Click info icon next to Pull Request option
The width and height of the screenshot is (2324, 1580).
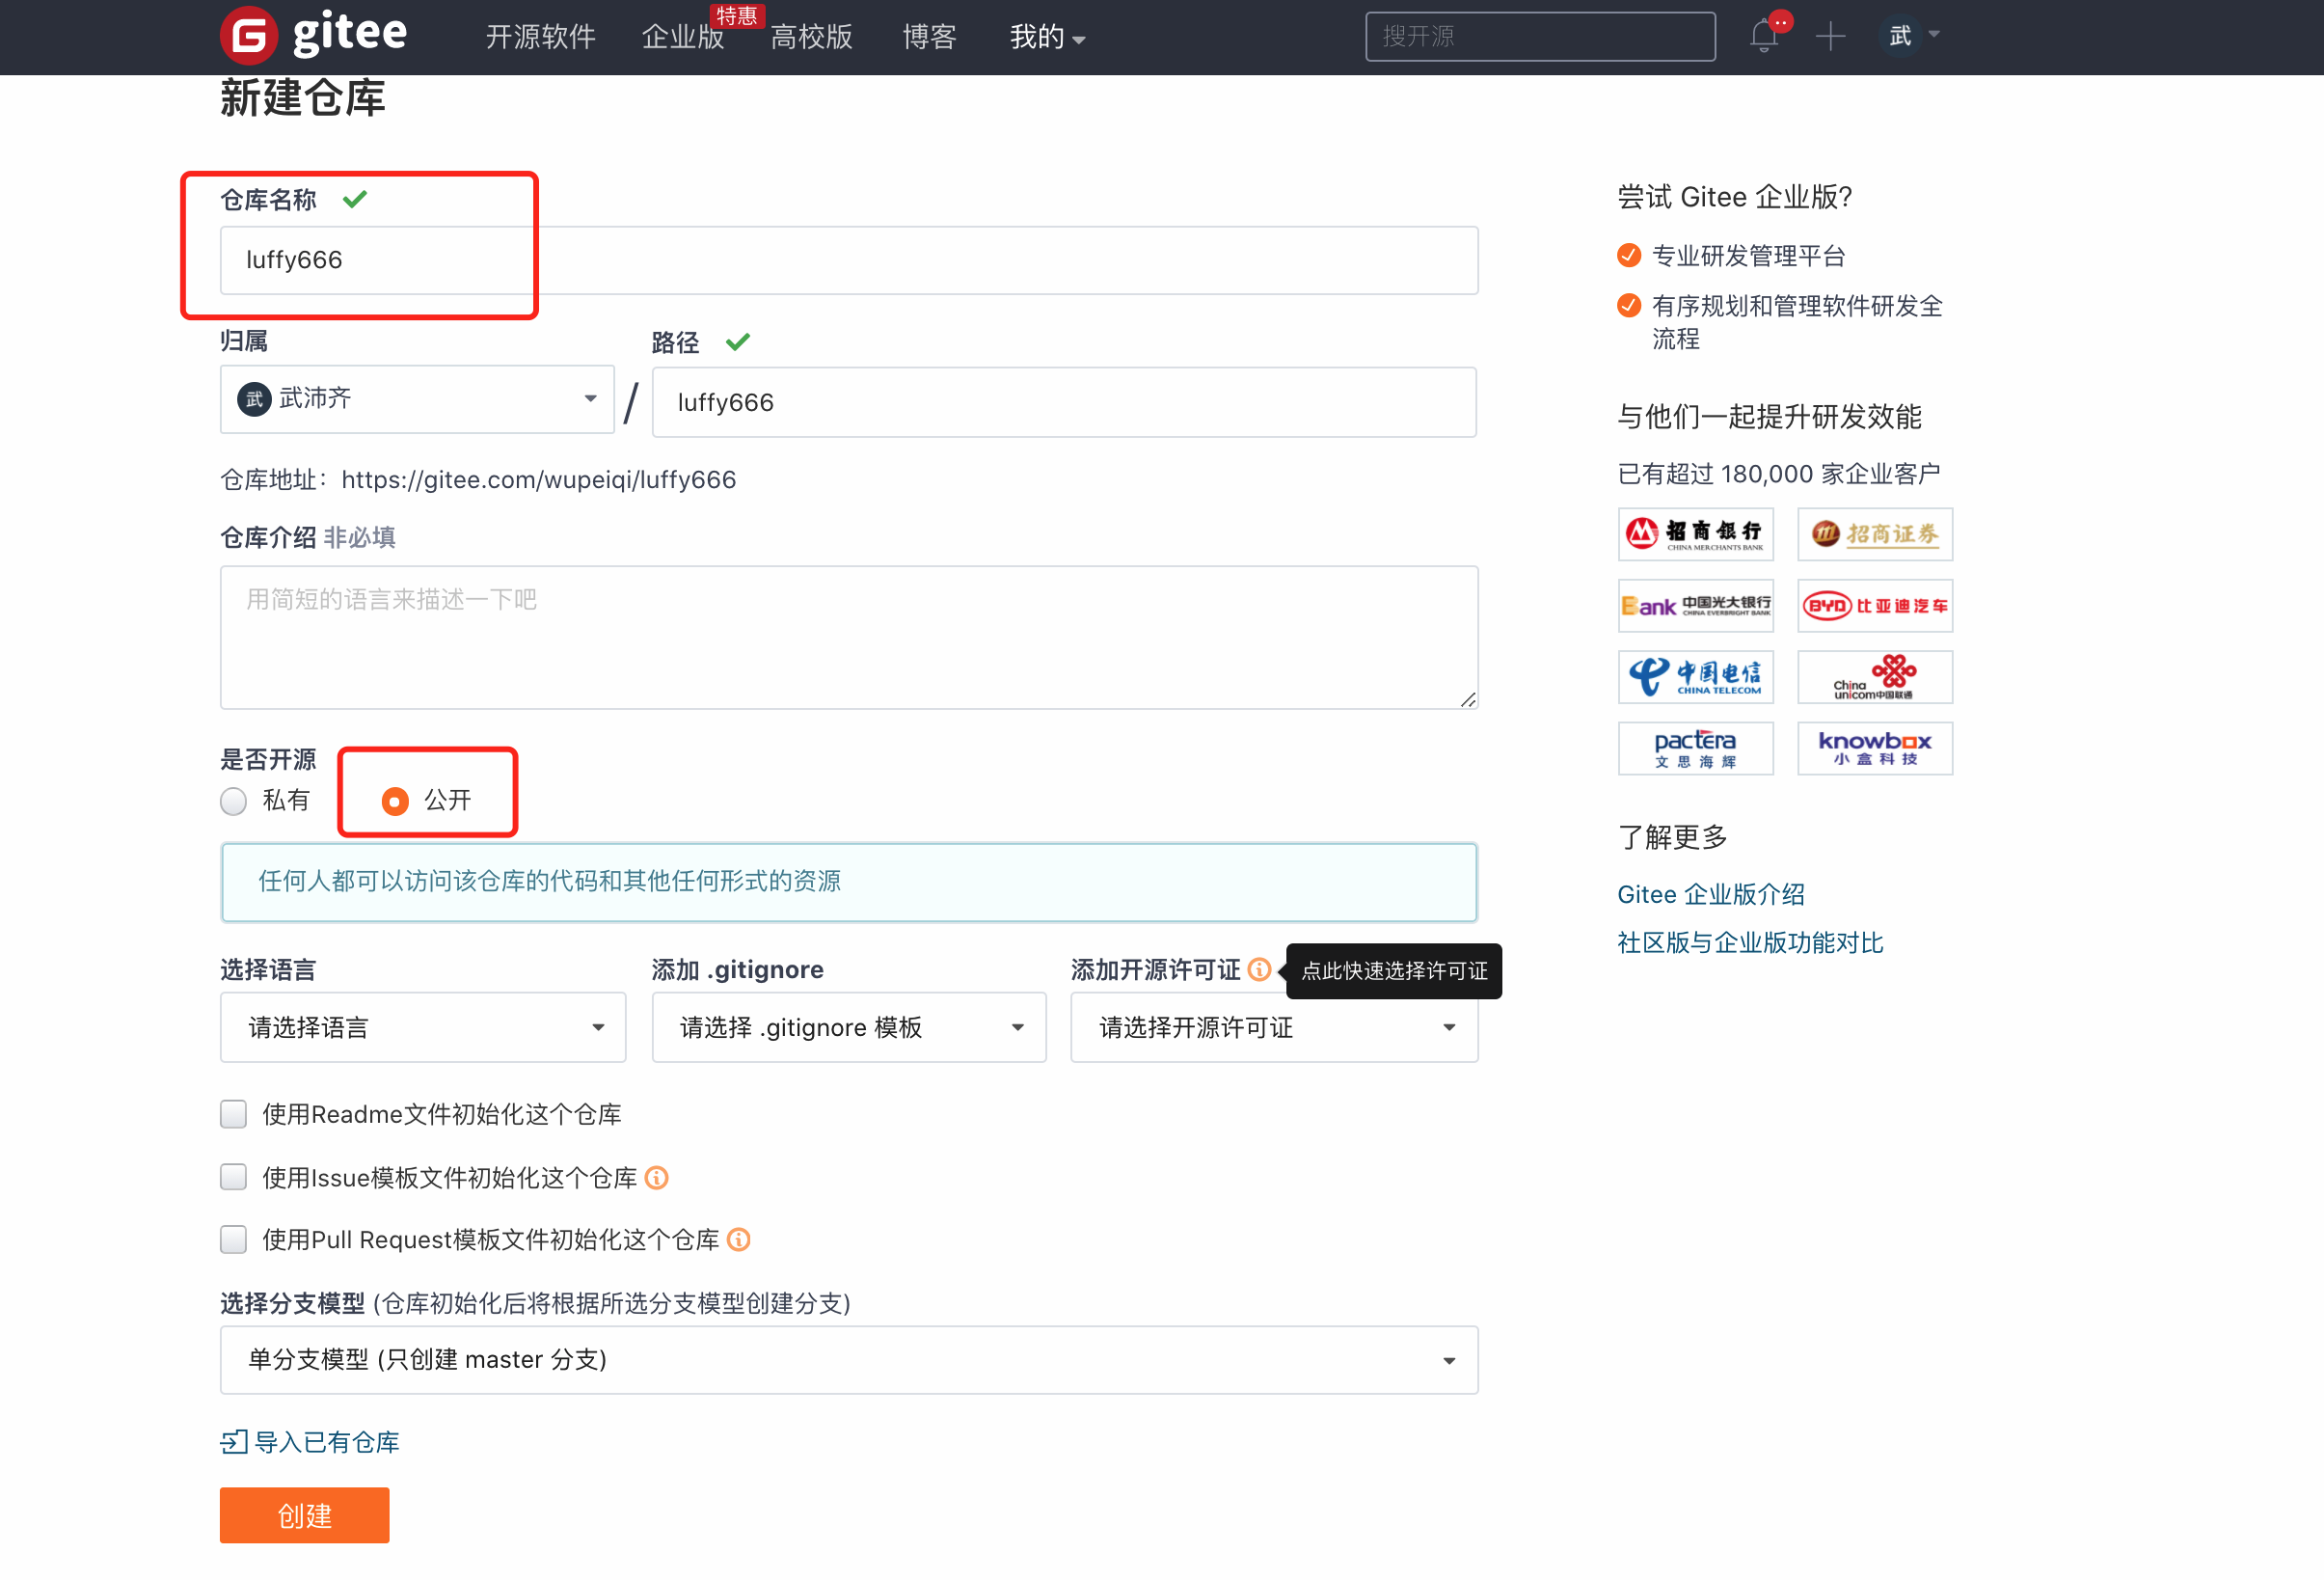(x=738, y=1239)
